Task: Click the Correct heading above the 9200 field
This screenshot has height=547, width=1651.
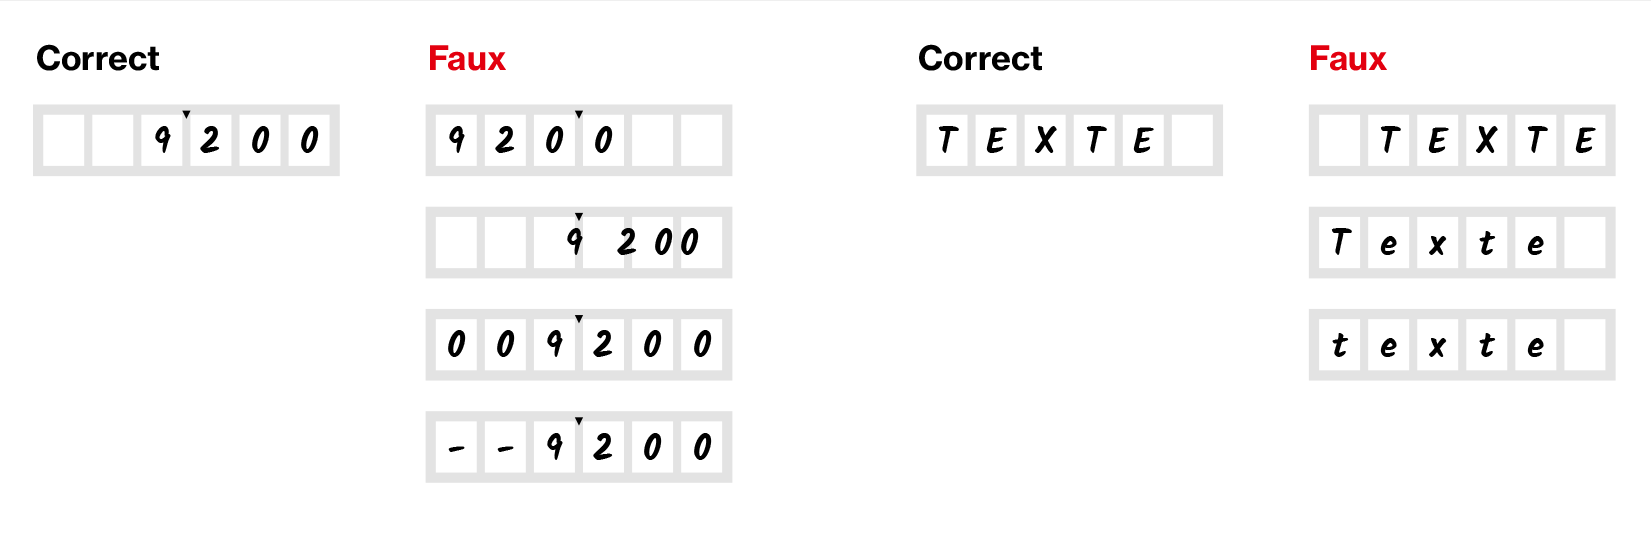Action: 97,59
